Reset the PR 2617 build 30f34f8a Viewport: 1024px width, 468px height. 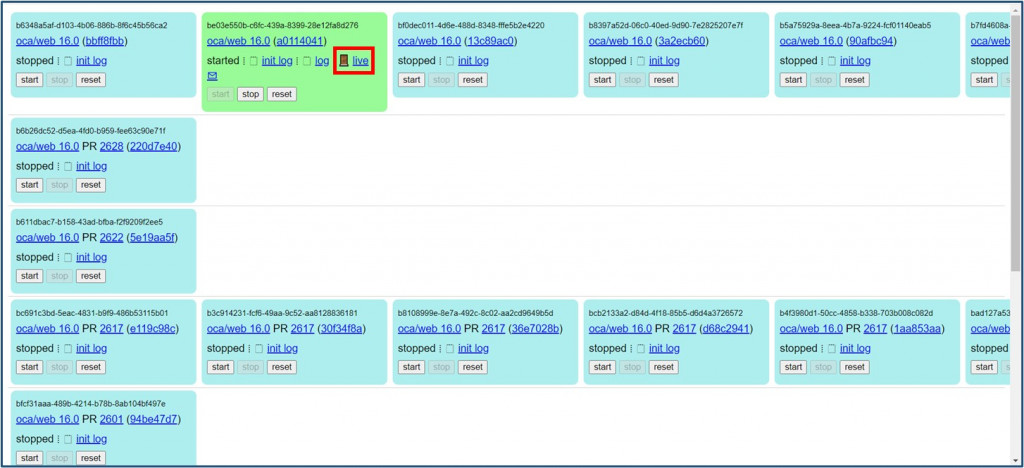(x=281, y=367)
